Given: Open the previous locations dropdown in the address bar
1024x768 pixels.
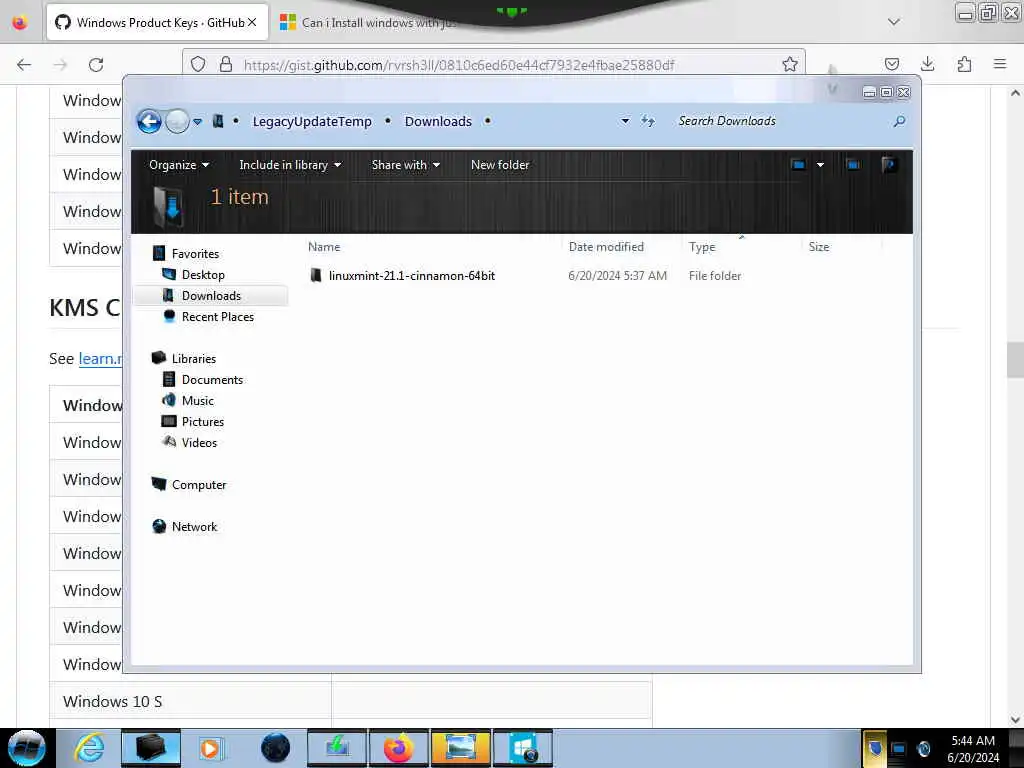Looking at the screenshot, I should click(625, 121).
